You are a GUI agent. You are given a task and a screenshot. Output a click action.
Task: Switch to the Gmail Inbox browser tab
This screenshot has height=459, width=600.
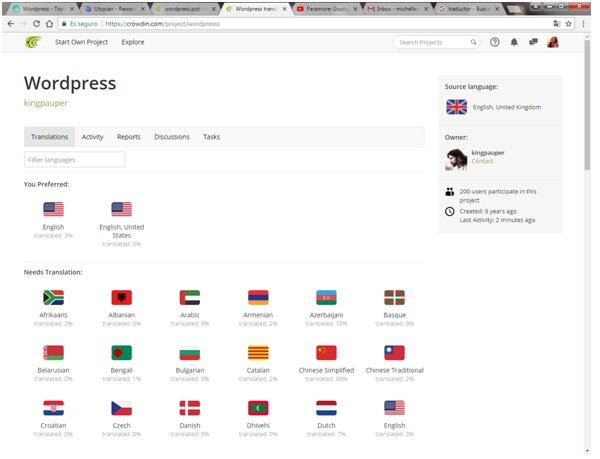click(398, 8)
